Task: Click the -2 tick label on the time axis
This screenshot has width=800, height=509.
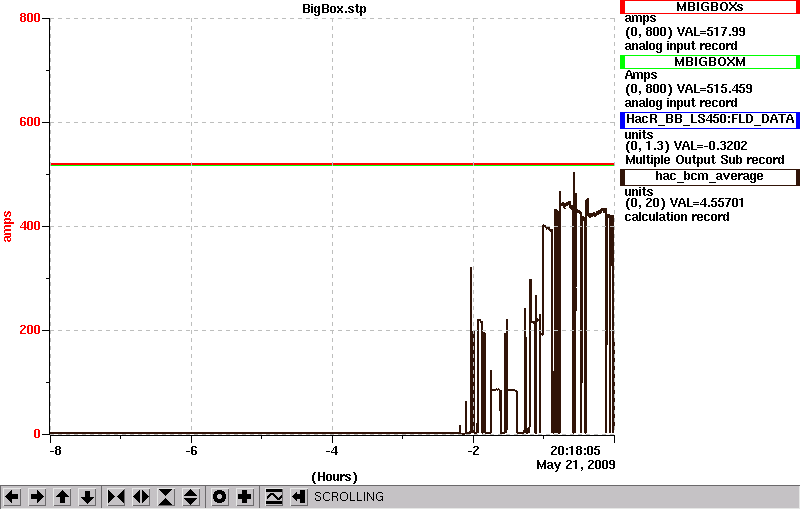Action: 473,451
